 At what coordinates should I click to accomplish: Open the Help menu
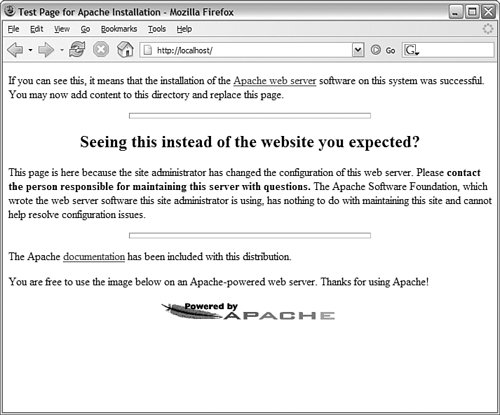(x=184, y=29)
